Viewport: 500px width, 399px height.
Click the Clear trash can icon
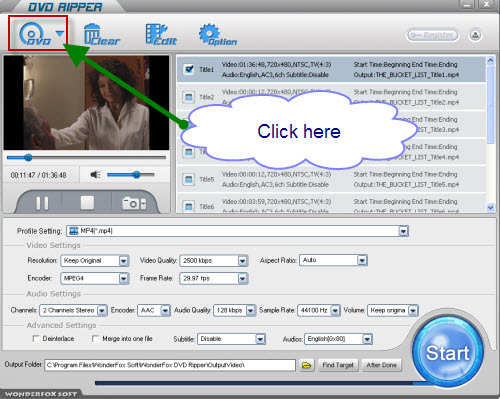[101, 34]
